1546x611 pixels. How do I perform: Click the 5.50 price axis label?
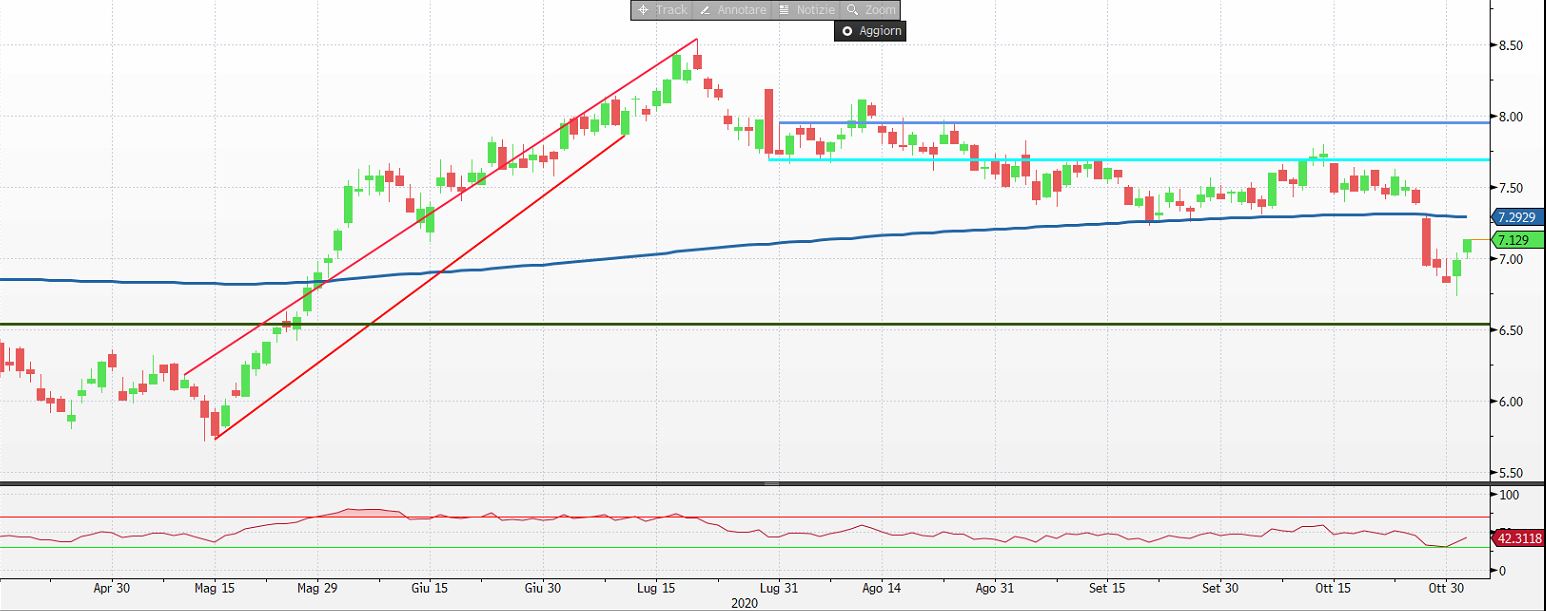pos(1510,473)
